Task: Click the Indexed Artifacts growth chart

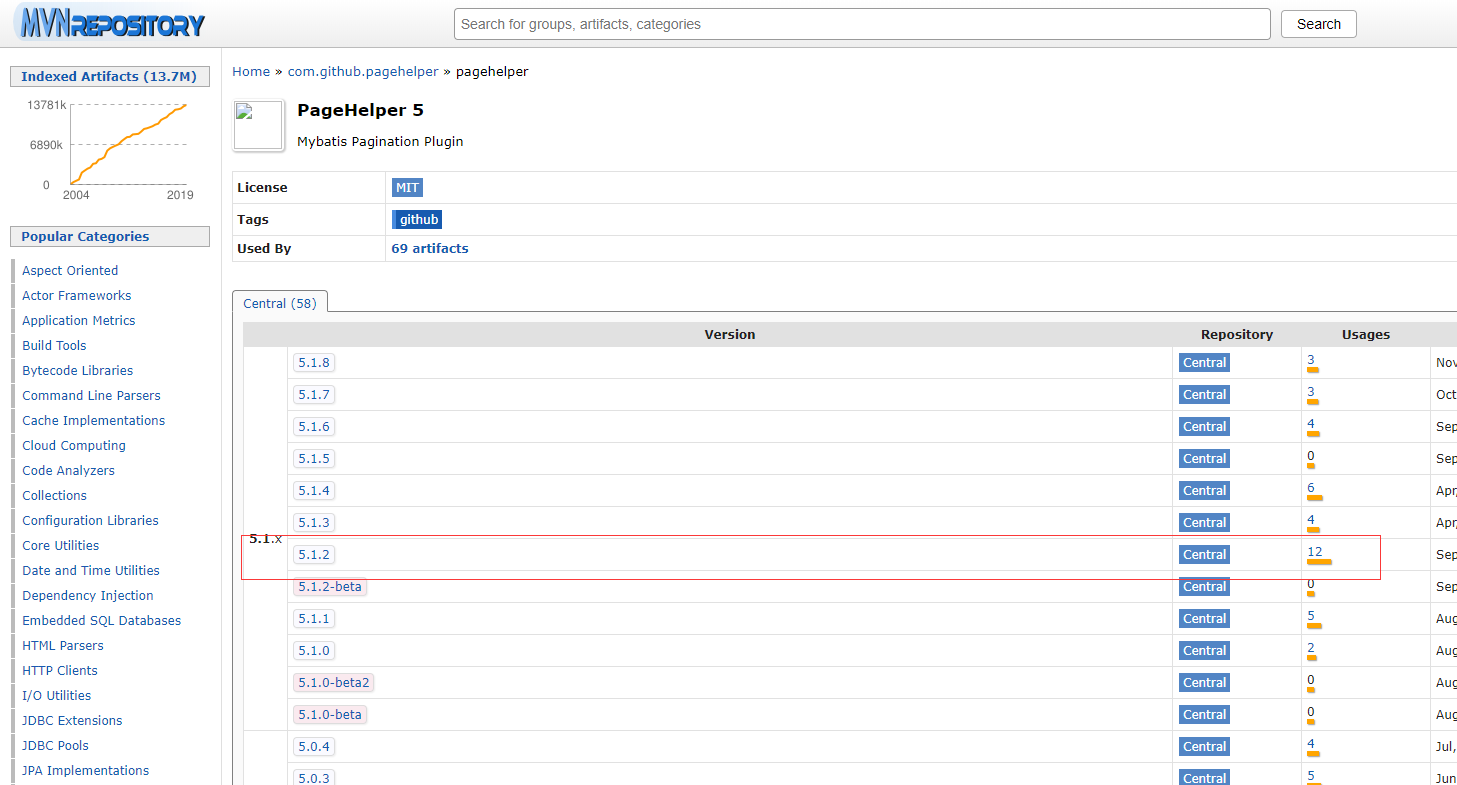Action: pos(109,148)
